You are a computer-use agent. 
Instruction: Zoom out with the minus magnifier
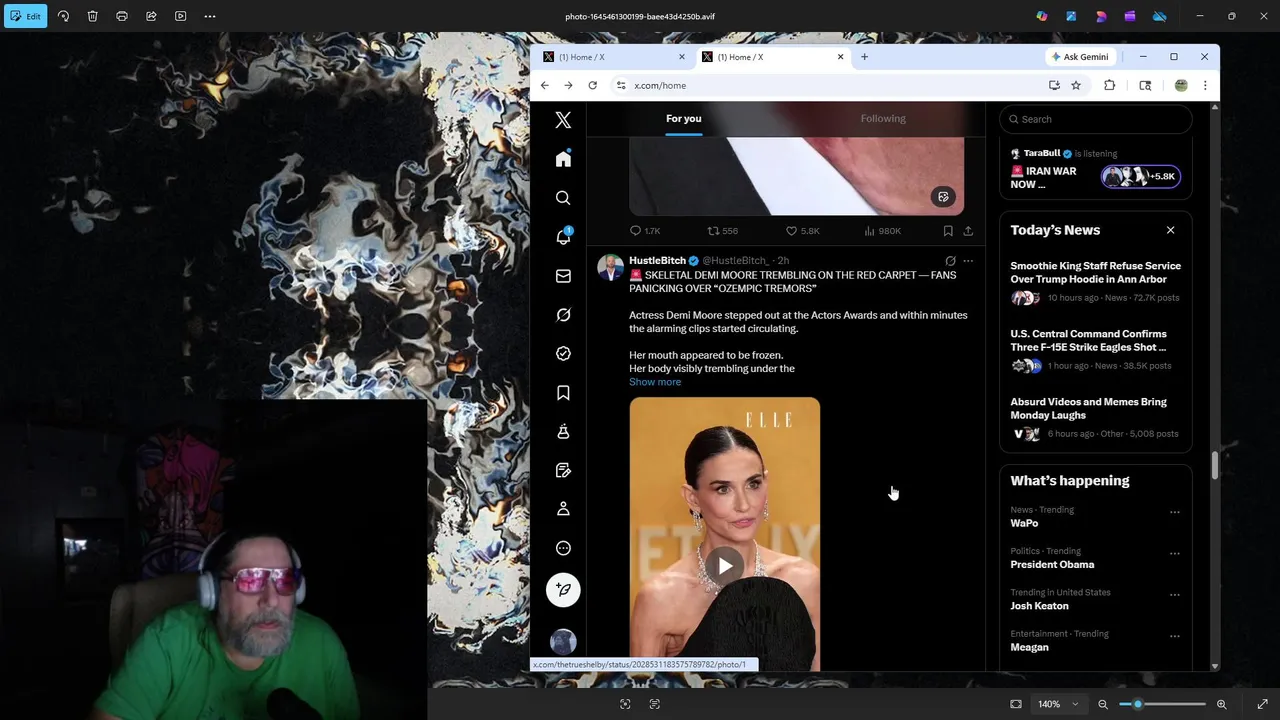[1103, 704]
